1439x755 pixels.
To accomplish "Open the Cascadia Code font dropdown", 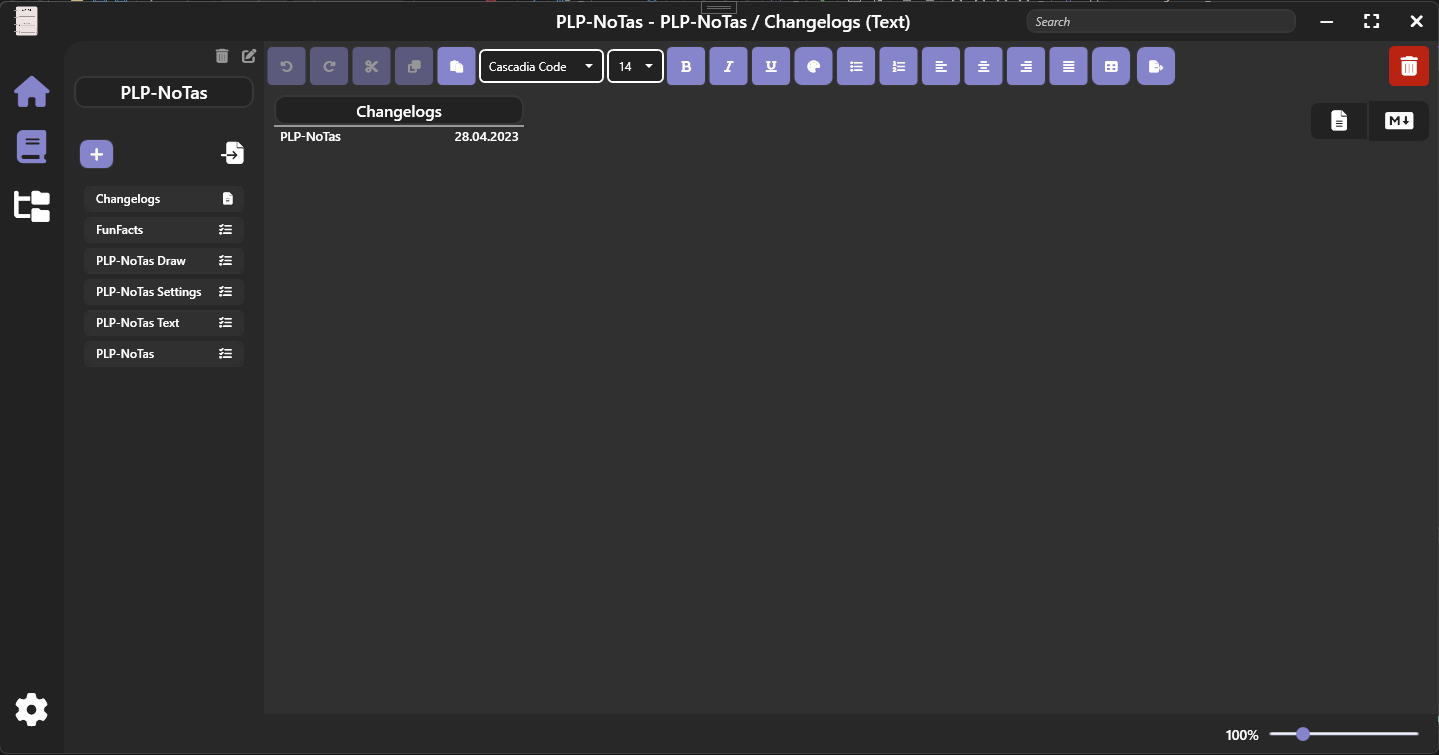I will point(541,65).
